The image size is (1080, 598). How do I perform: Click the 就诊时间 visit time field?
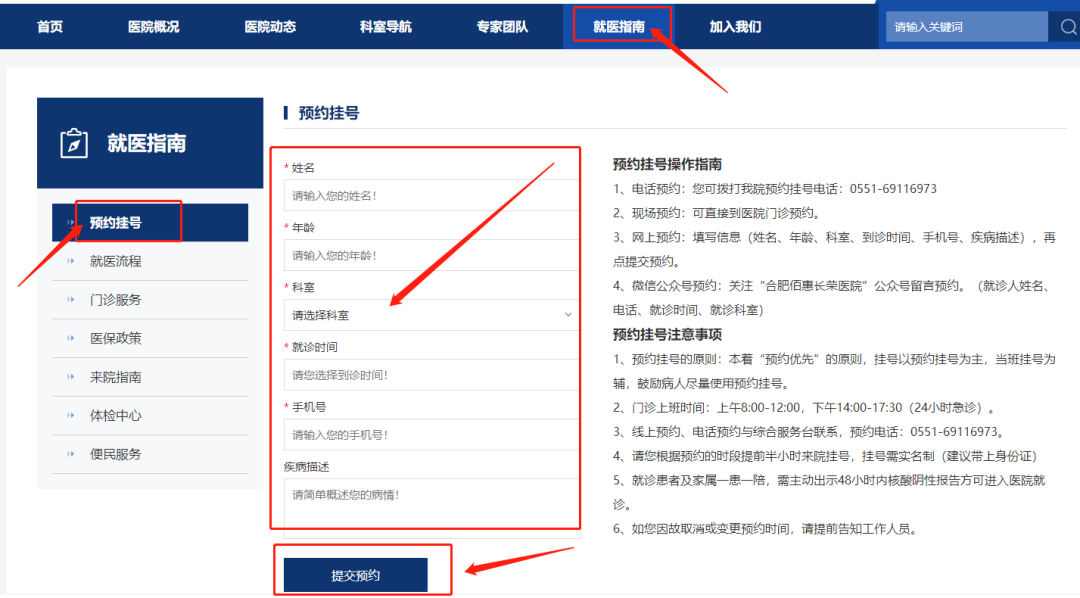[430, 375]
